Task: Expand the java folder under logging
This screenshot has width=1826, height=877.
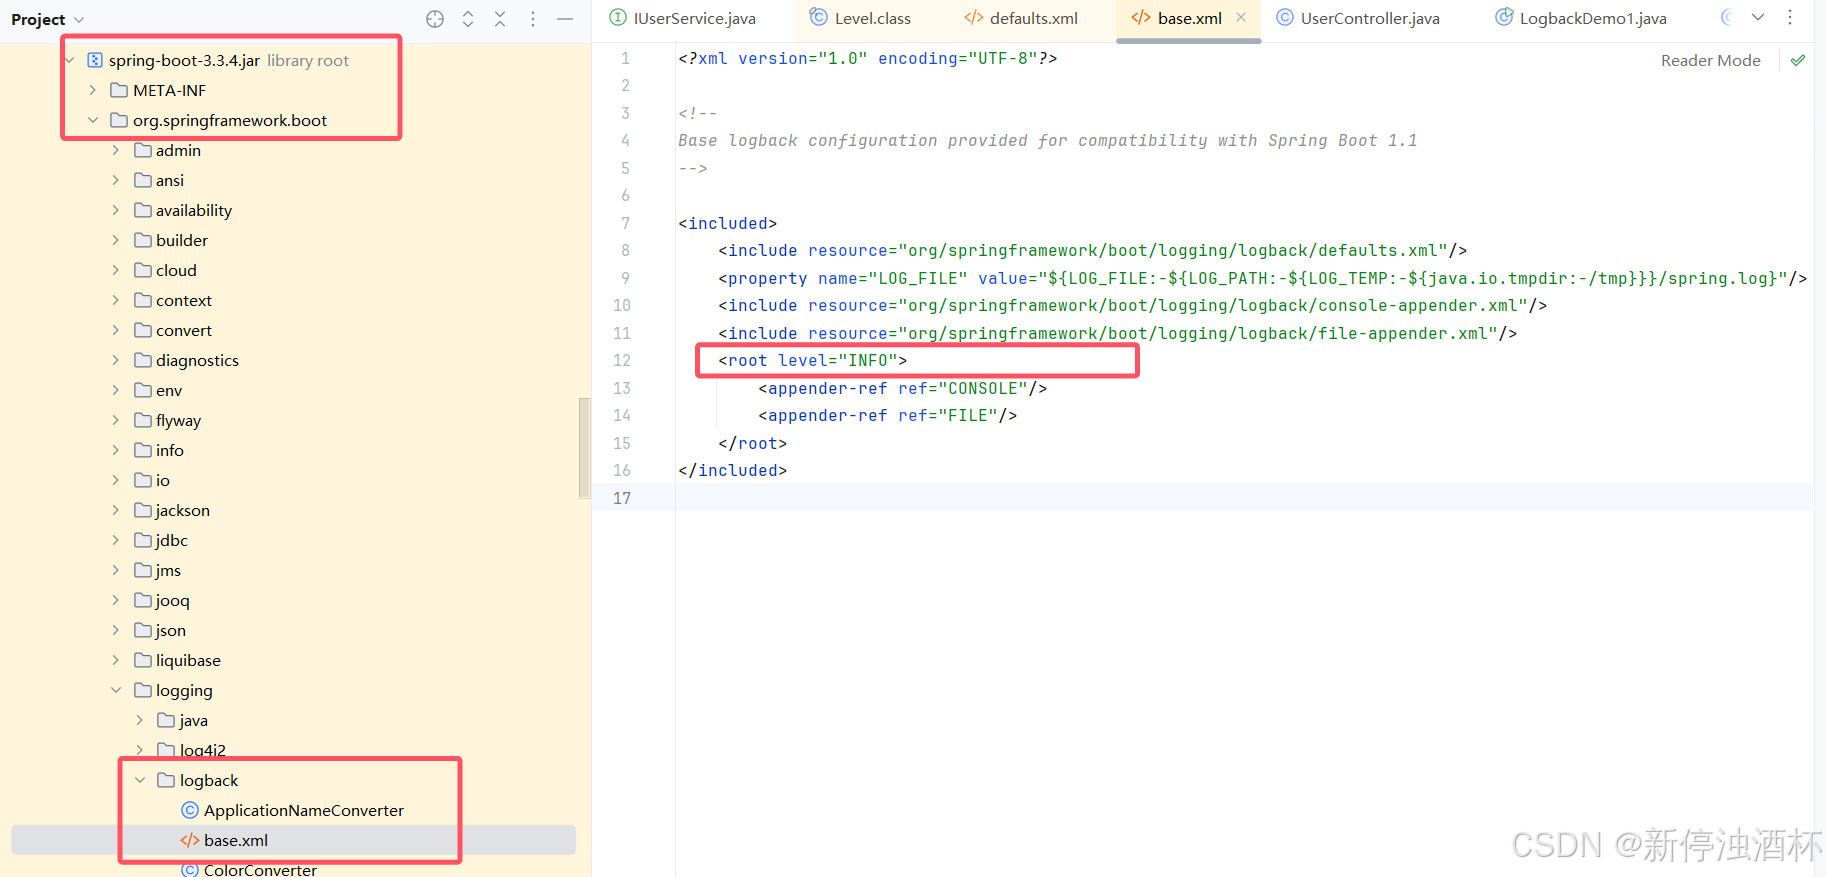Action: [140, 720]
